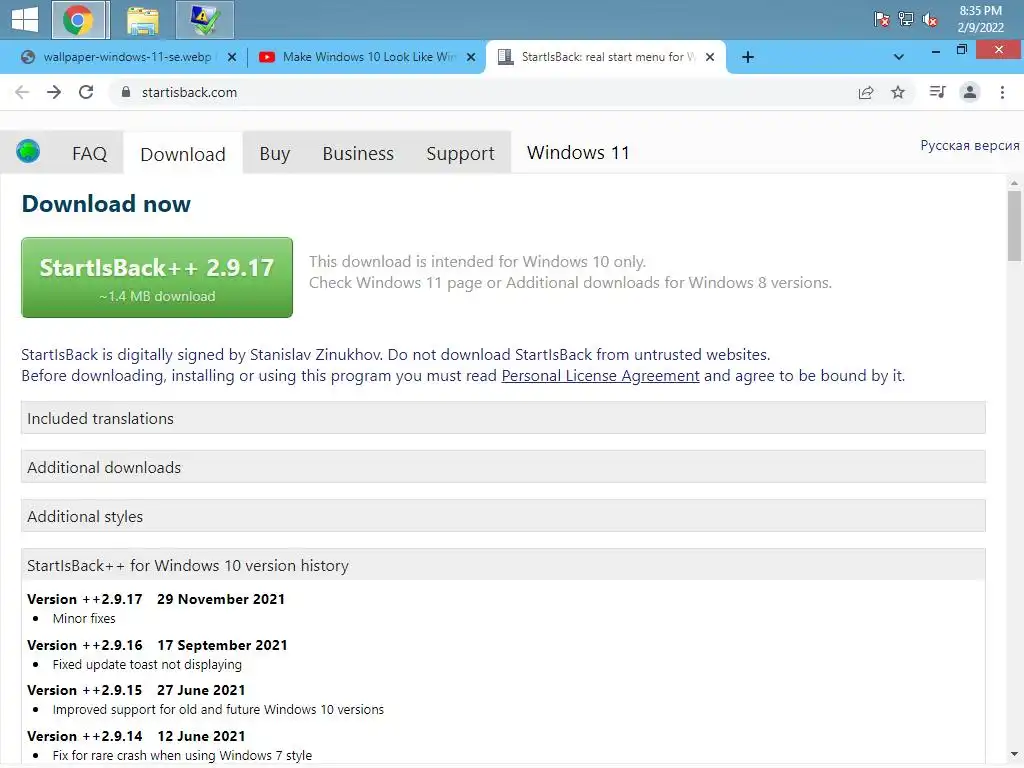
Task: Open the Chrome three-dot menu
Action: pyautogui.click(x=1002, y=92)
